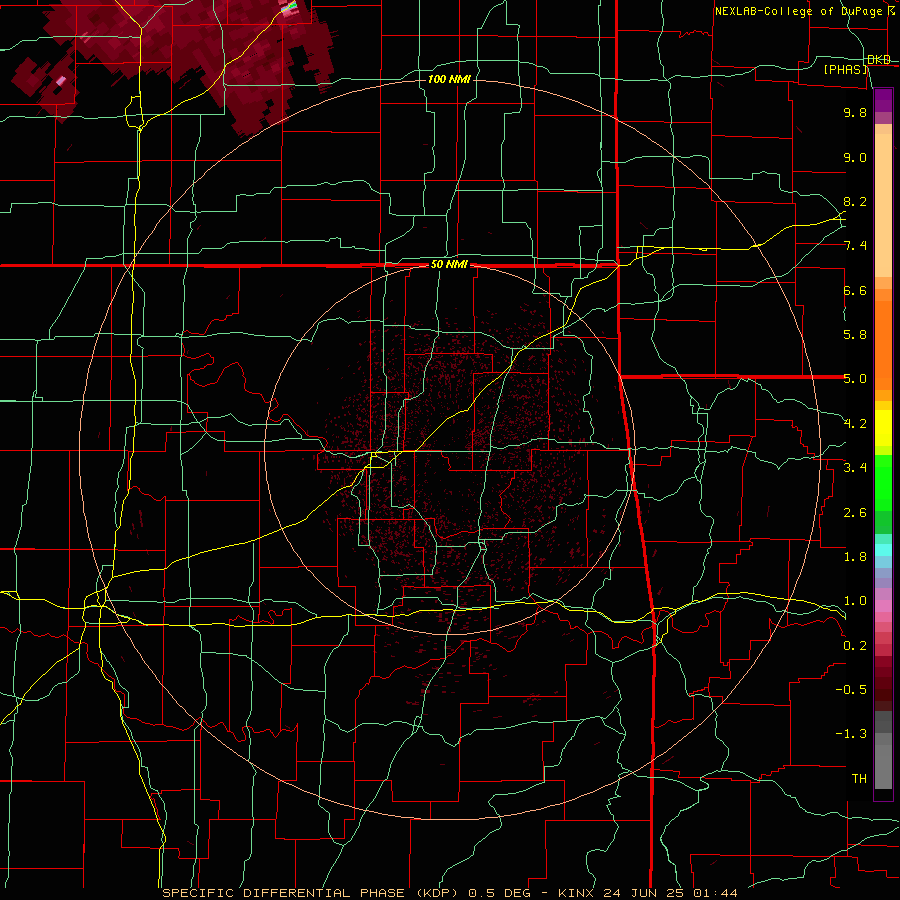Image resolution: width=900 pixels, height=900 pixels.
Task: Pick the pale peach band on color scale
Action: pyautogui.click(x=883, y=205)
